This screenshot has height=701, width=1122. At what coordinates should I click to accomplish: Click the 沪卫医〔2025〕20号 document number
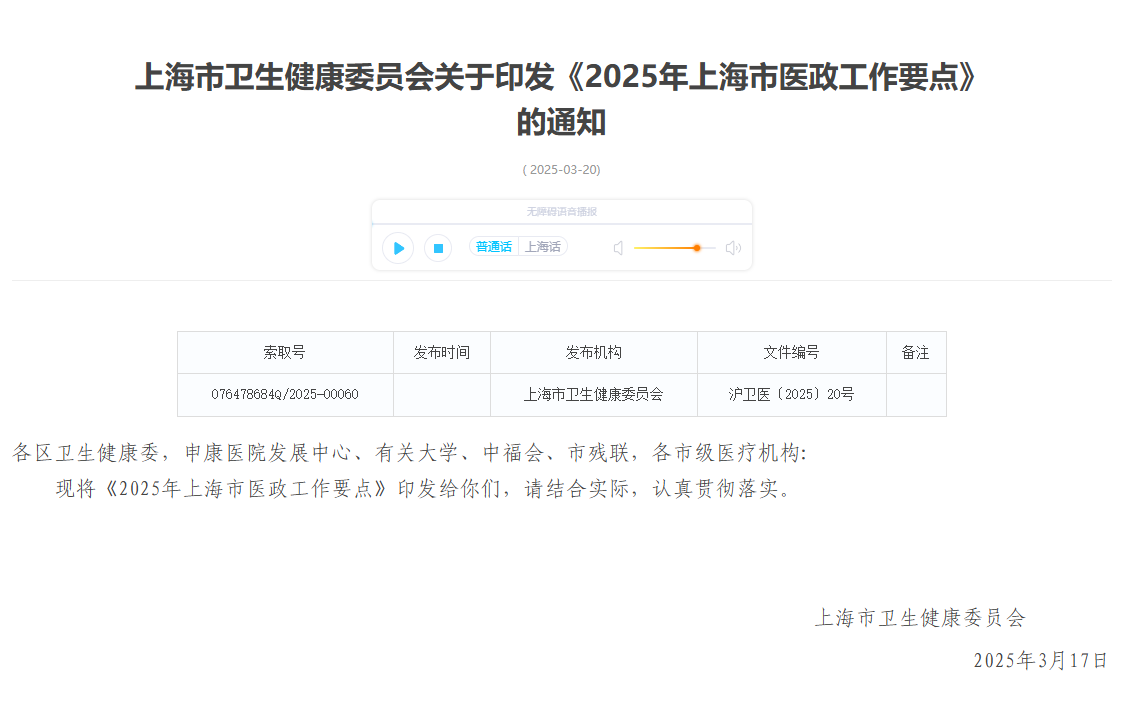pos(790,394)
